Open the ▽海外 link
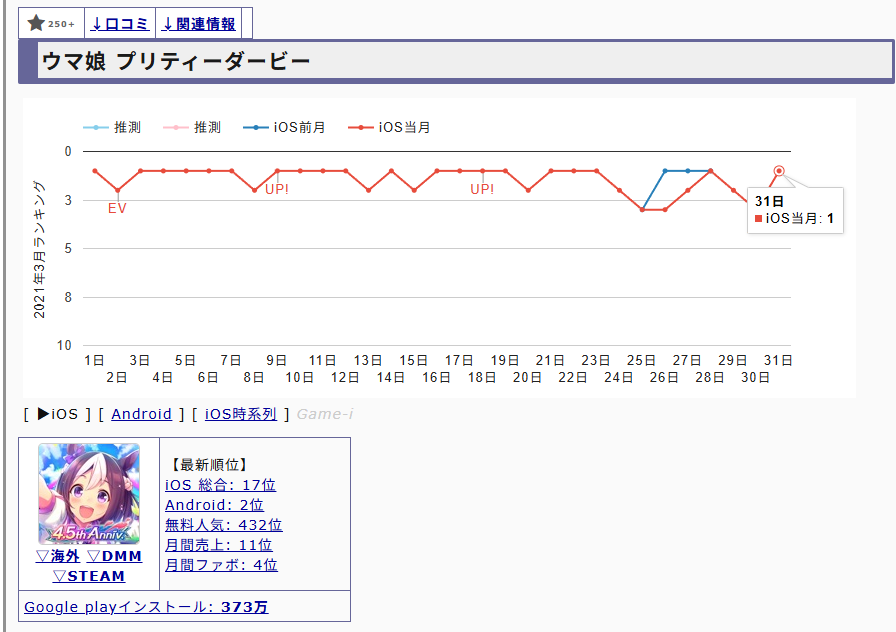Screen dimensions: 896x632 58,556
